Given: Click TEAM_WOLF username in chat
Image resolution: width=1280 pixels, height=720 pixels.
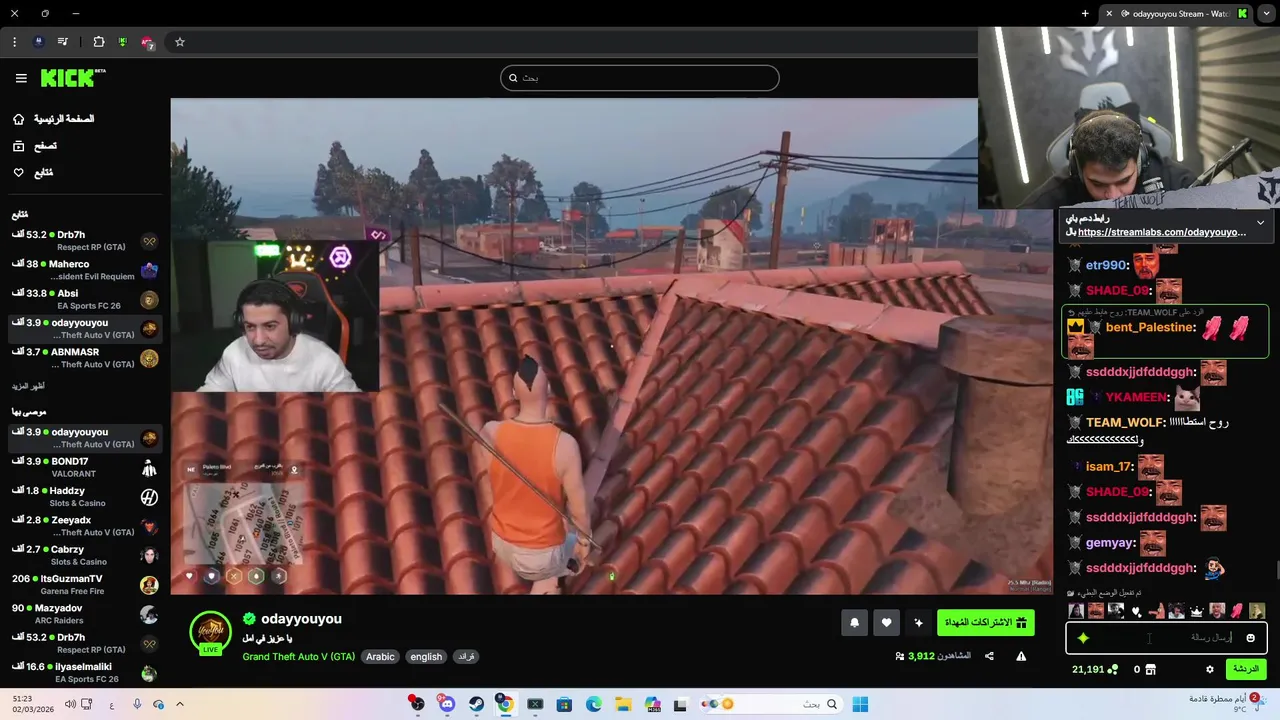Looking at the screenshot, I should (1125, 423).
